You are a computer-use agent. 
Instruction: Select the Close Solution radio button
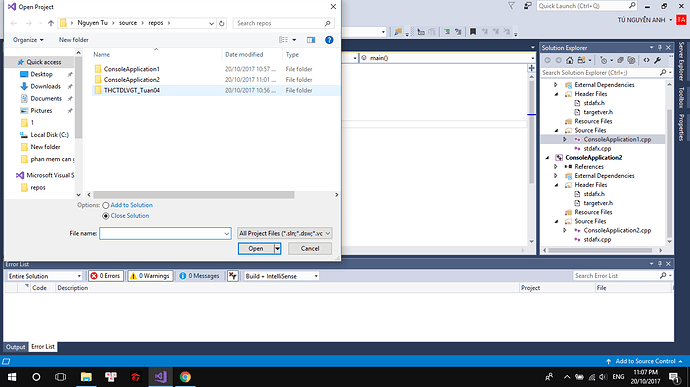click(106, 216)
